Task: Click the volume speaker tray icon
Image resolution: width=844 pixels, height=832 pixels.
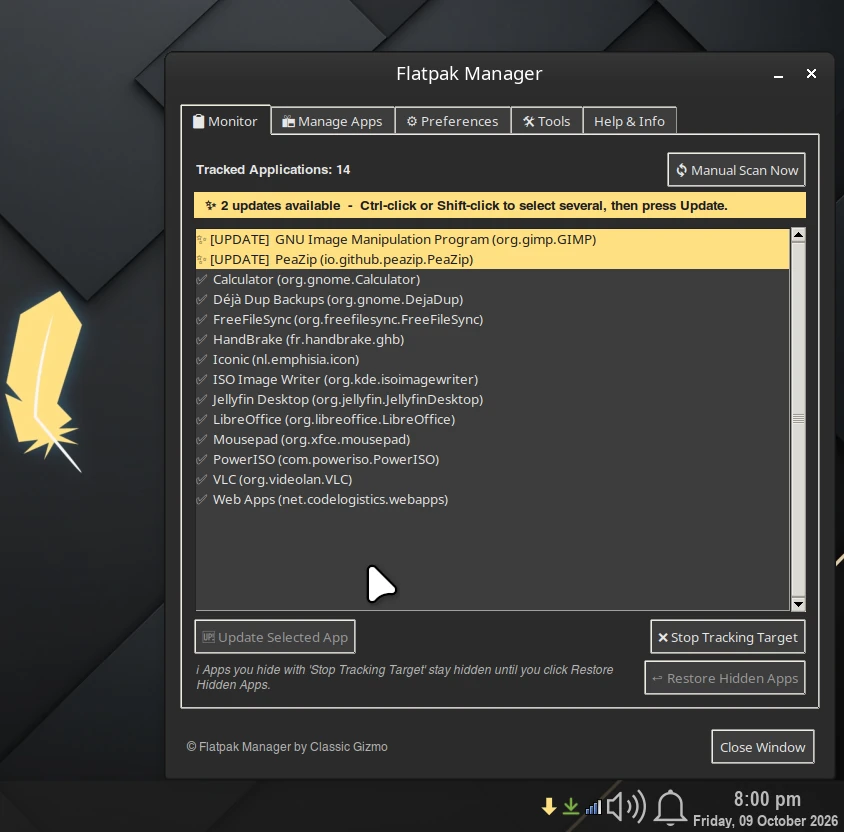Action: tap(626, 806)
